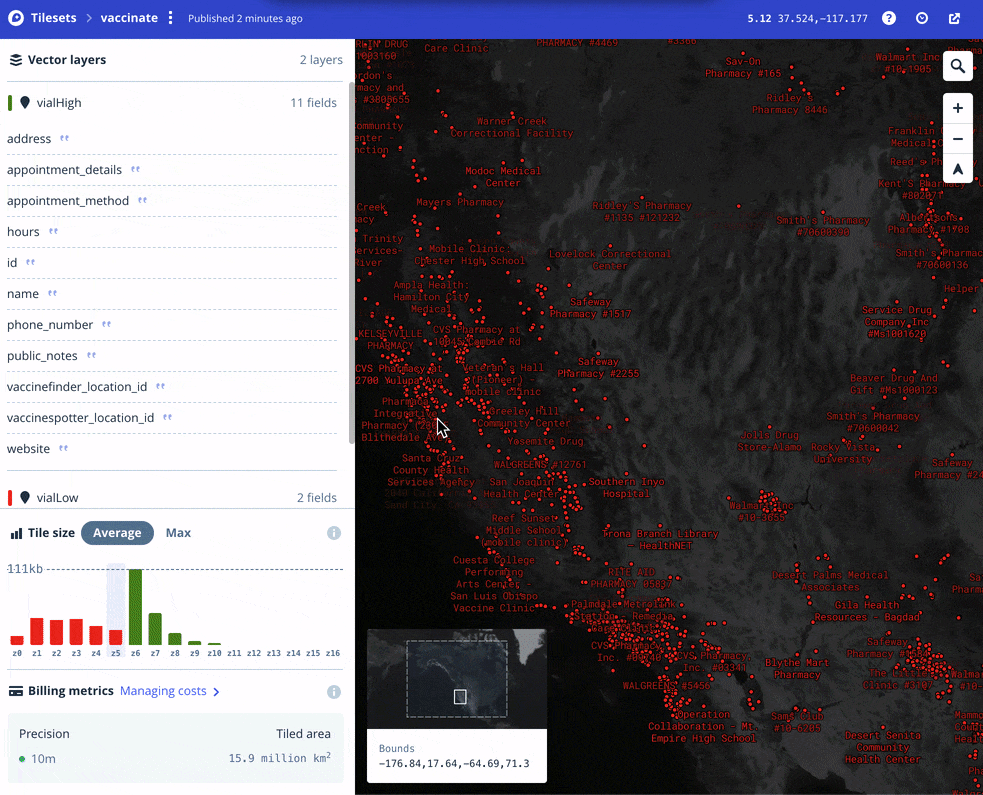
Task: Click the tall green z6 bar
Action: [x=135, y=607]
